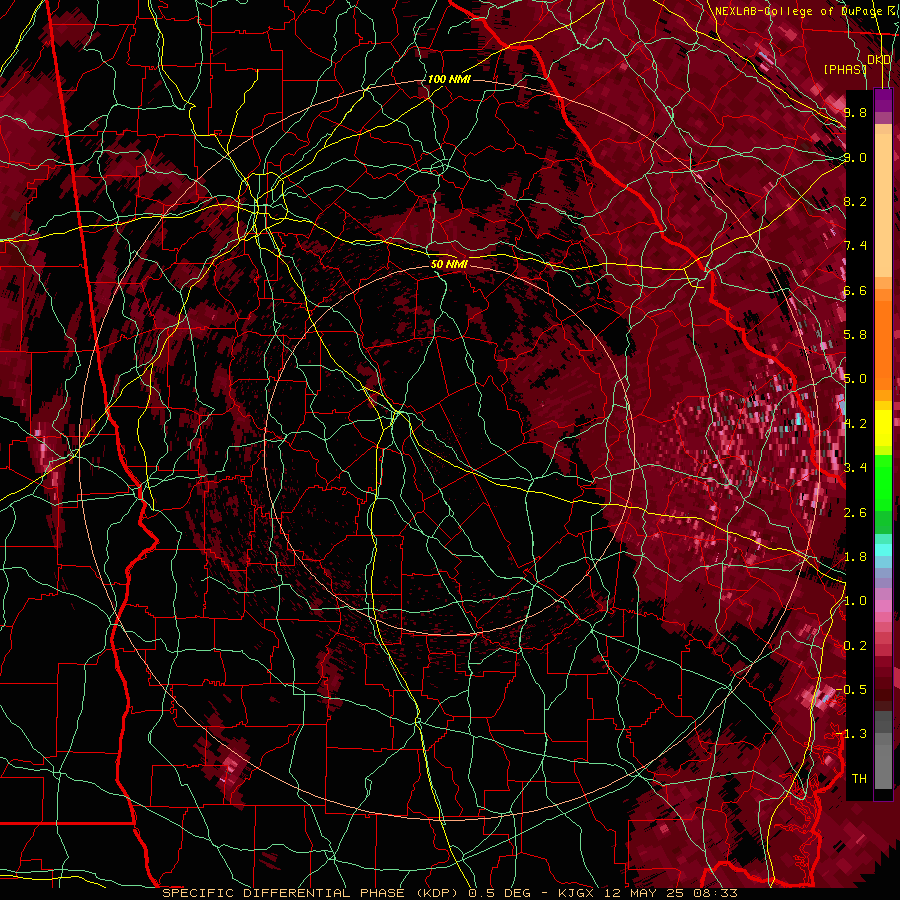This screenshot has height=900, width=900.
Task: Click the orange band in the color scale
Action: click(883, 339)
